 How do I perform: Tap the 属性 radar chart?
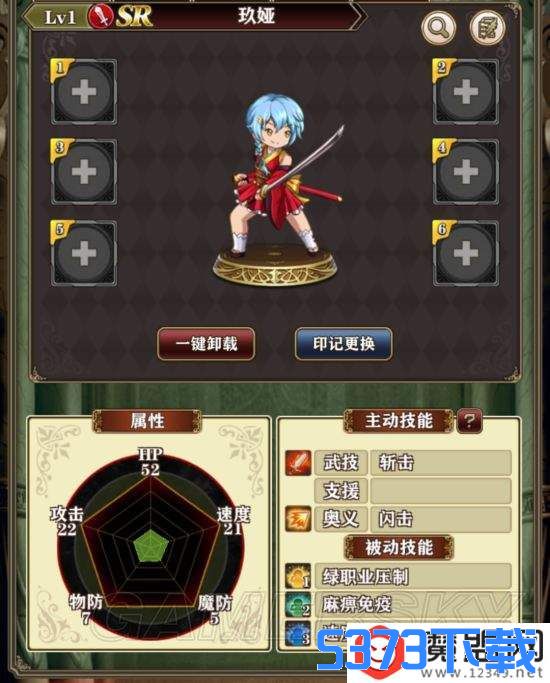click(150, 547)
